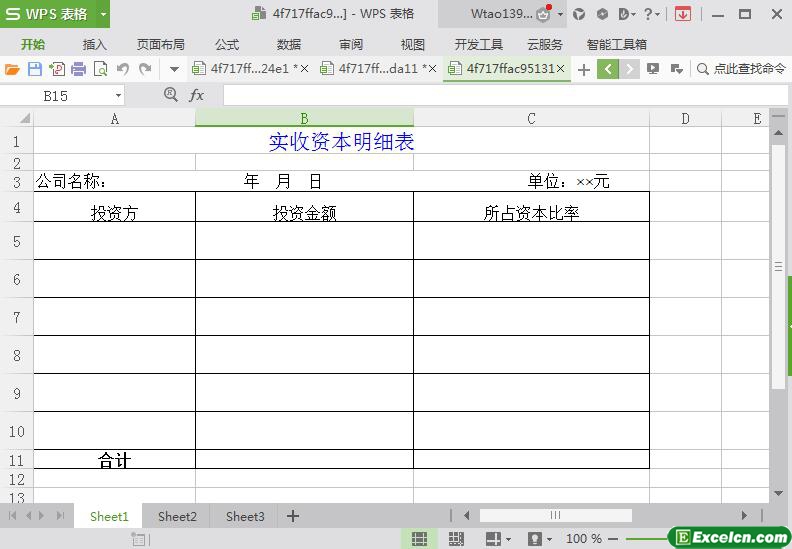This screenshot has width=792, height=549.
Task: Click the 点此查找命令 search box
Action: pyautogui.click(x=741, y=69)
